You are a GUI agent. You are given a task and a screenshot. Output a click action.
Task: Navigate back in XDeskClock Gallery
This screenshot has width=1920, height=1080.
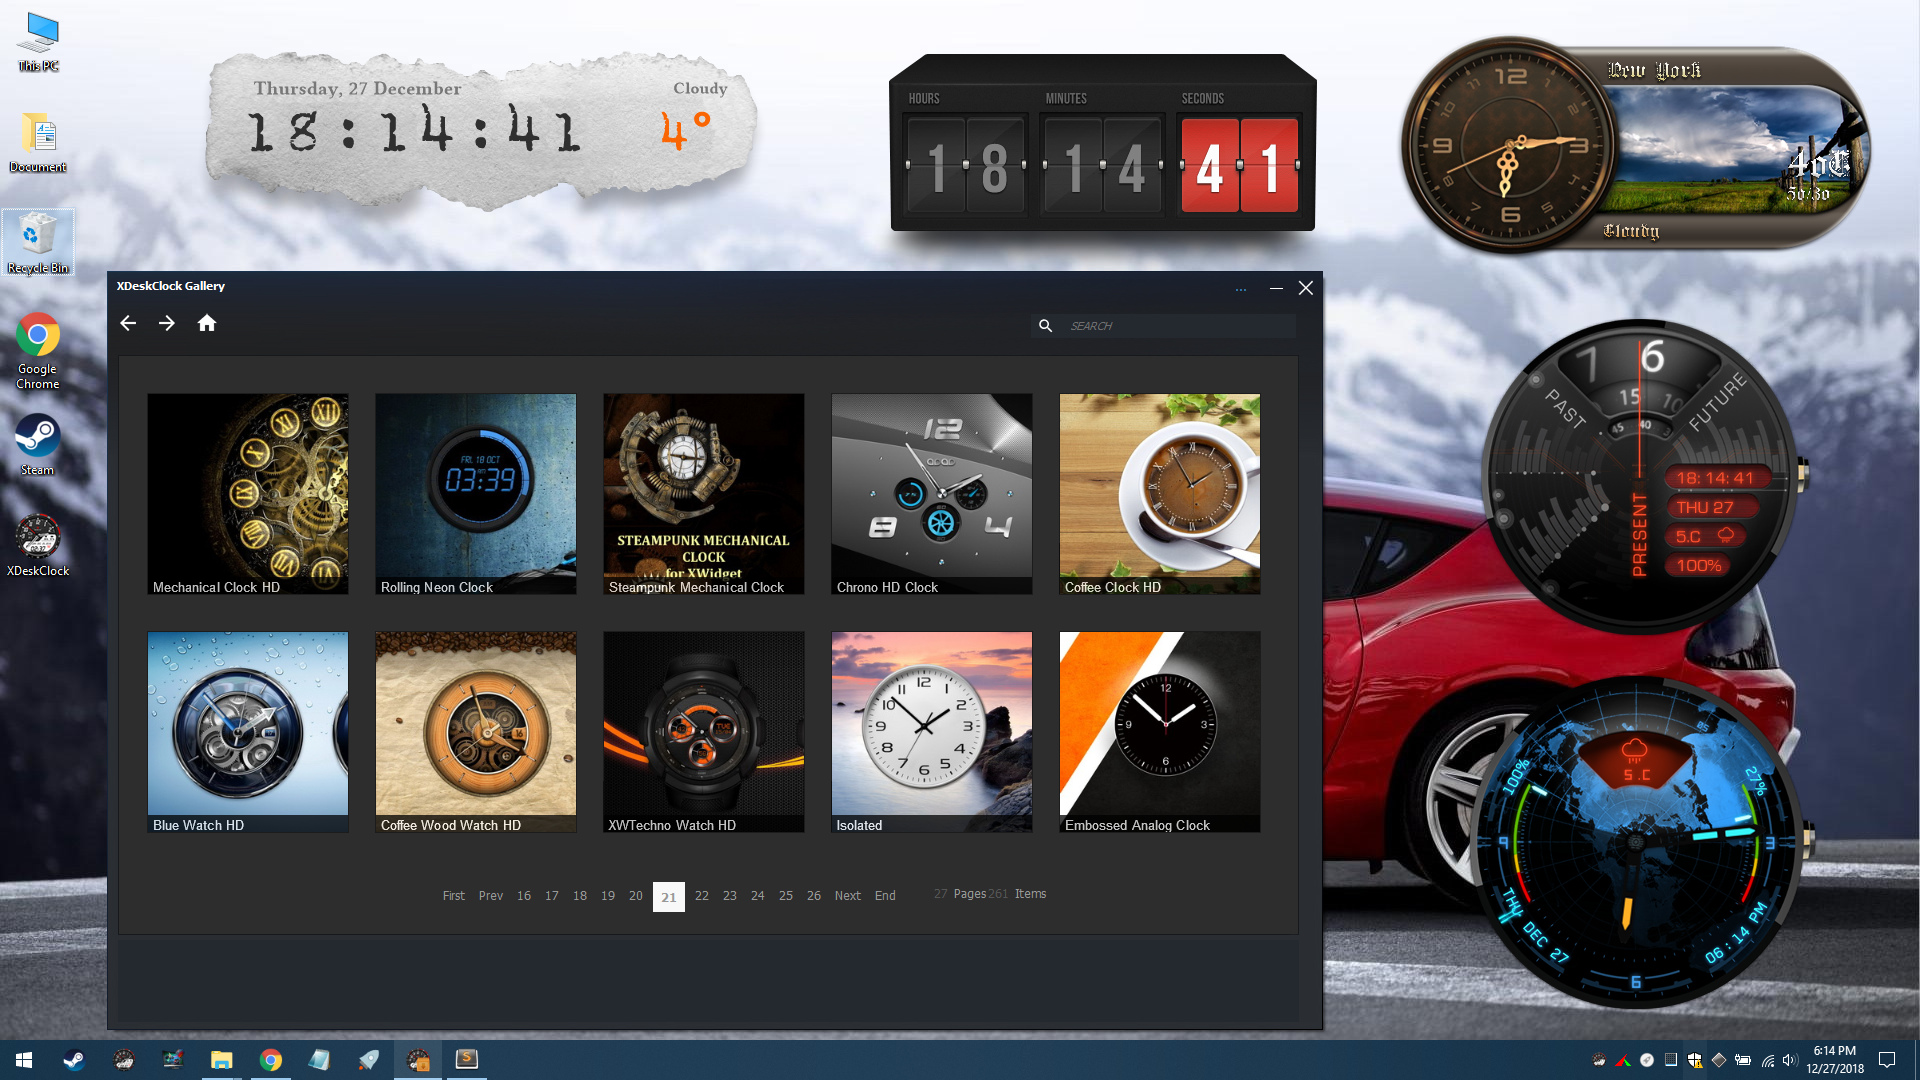coord(128,323)
